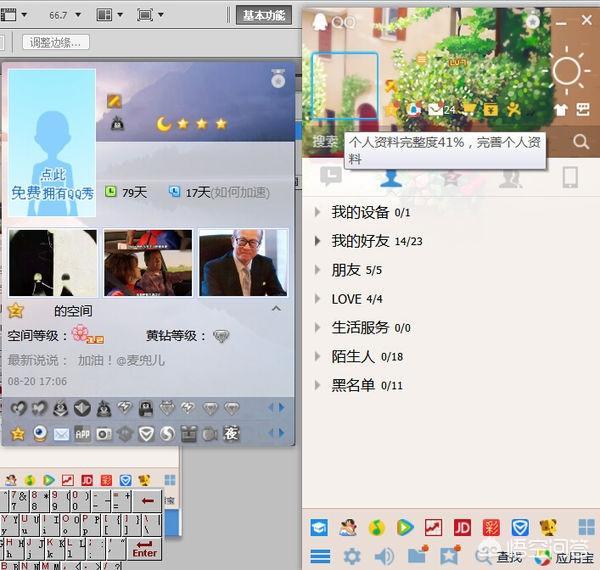600x570 pixels.
Task: Open shopping cart icon in QQ header
Action: tap(469, 110)
